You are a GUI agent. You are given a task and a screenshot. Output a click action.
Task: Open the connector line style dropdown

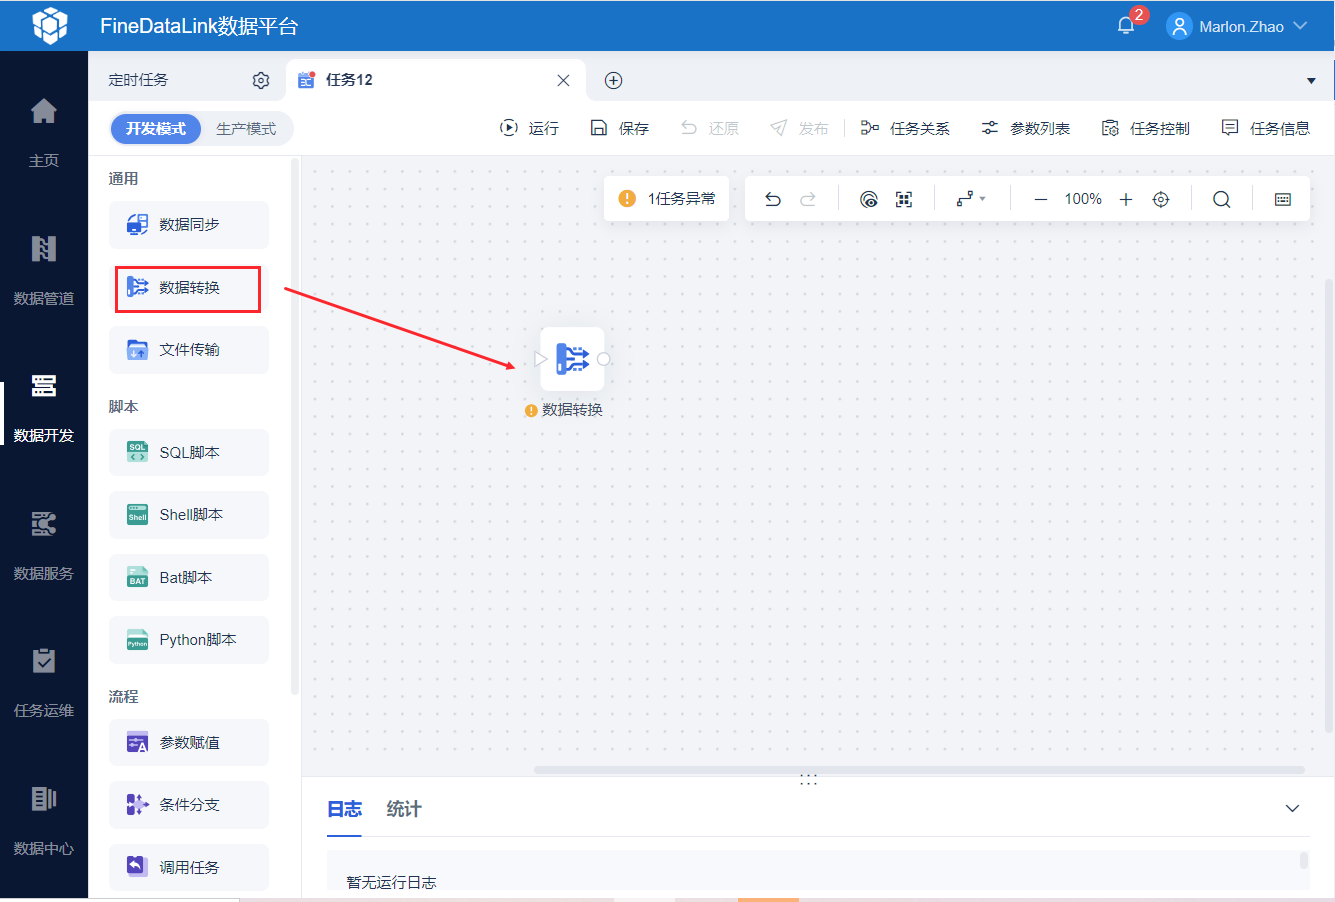click(971, 199)
